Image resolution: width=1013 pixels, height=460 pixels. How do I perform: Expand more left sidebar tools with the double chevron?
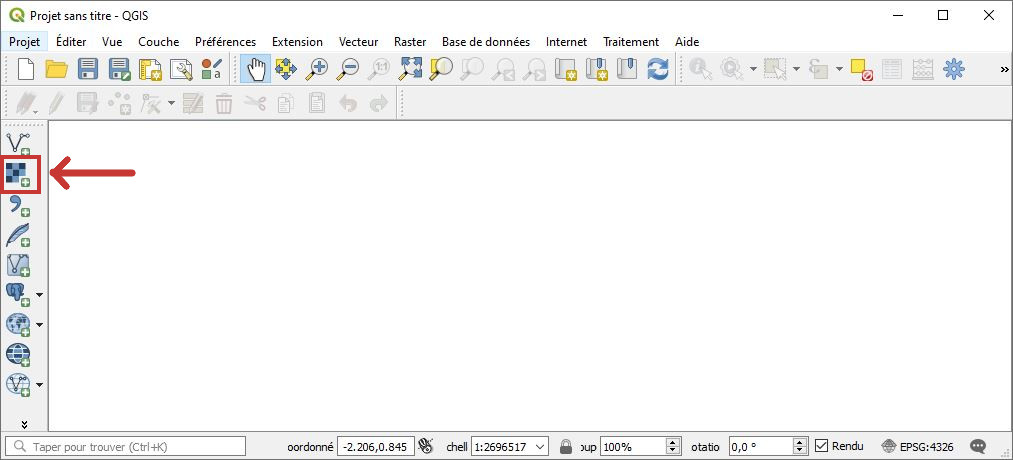[x=24, y=423]
